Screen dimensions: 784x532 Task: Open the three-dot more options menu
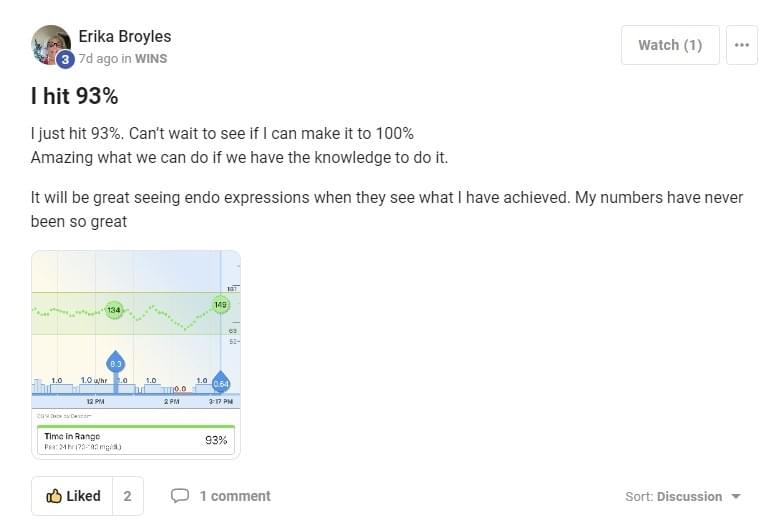(x=741, y=45)
